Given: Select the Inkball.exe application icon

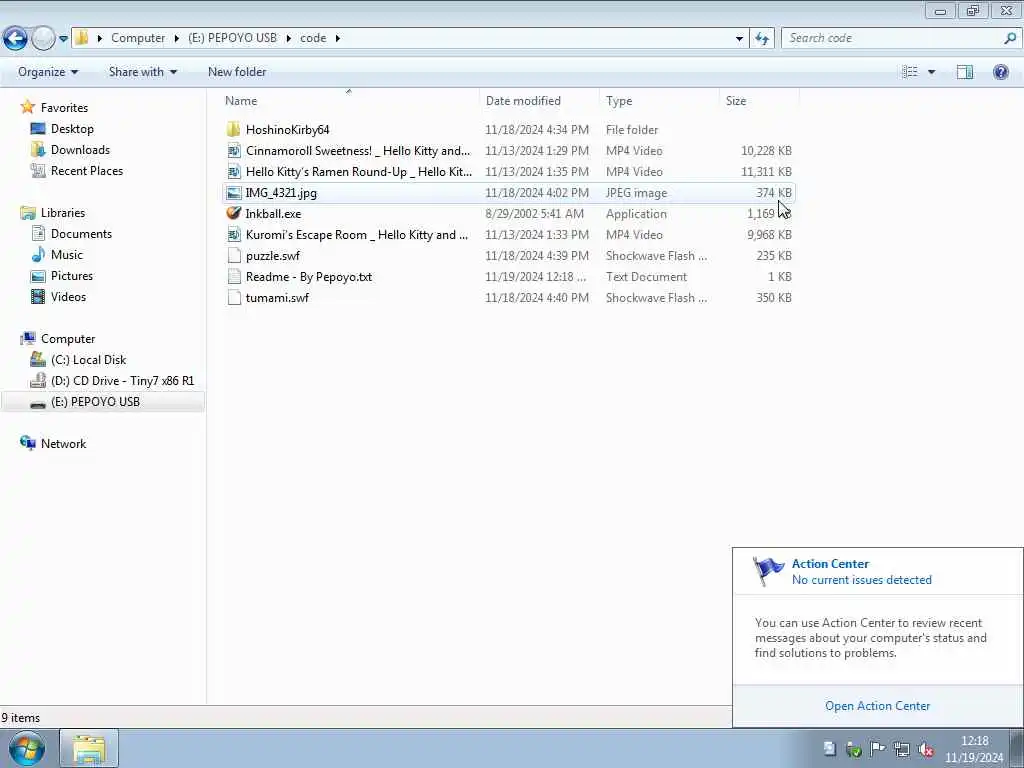Looking at the screenshot, I should [233, 214].
